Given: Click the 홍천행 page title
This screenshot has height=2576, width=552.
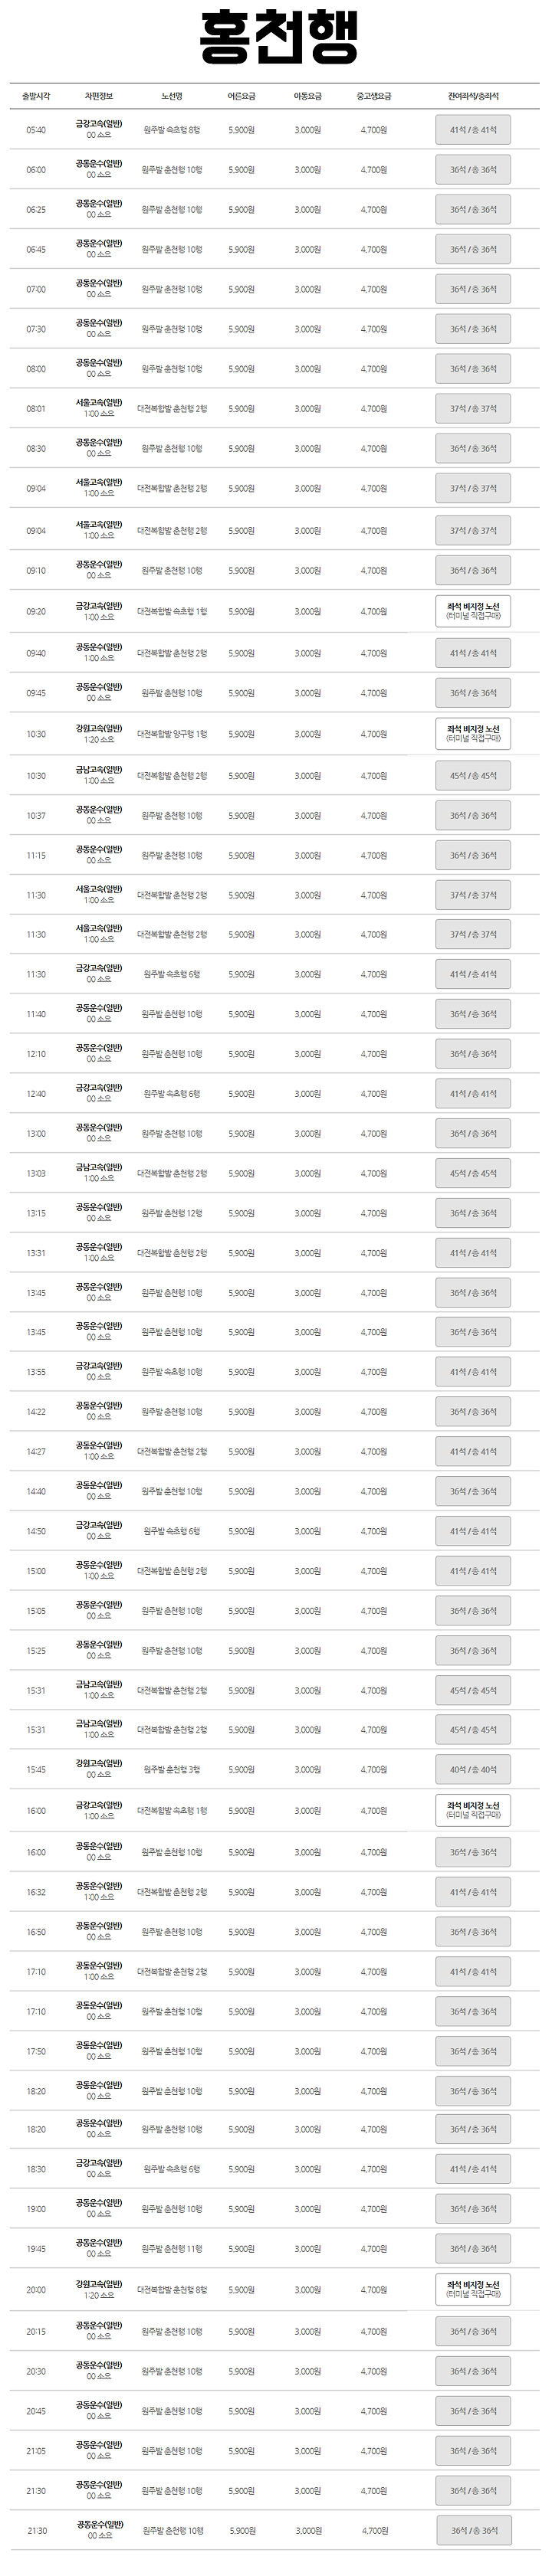Looking at the screenshot, I should coord(277,40).
